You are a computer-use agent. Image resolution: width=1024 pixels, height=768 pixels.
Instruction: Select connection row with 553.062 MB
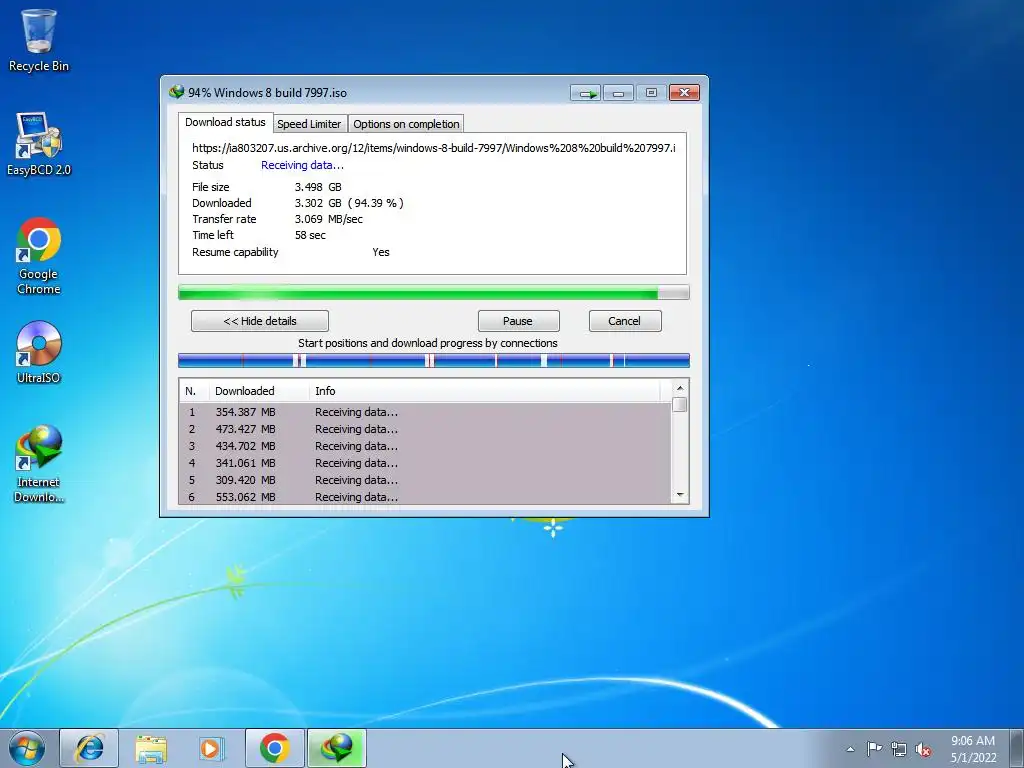click(425, 496)
